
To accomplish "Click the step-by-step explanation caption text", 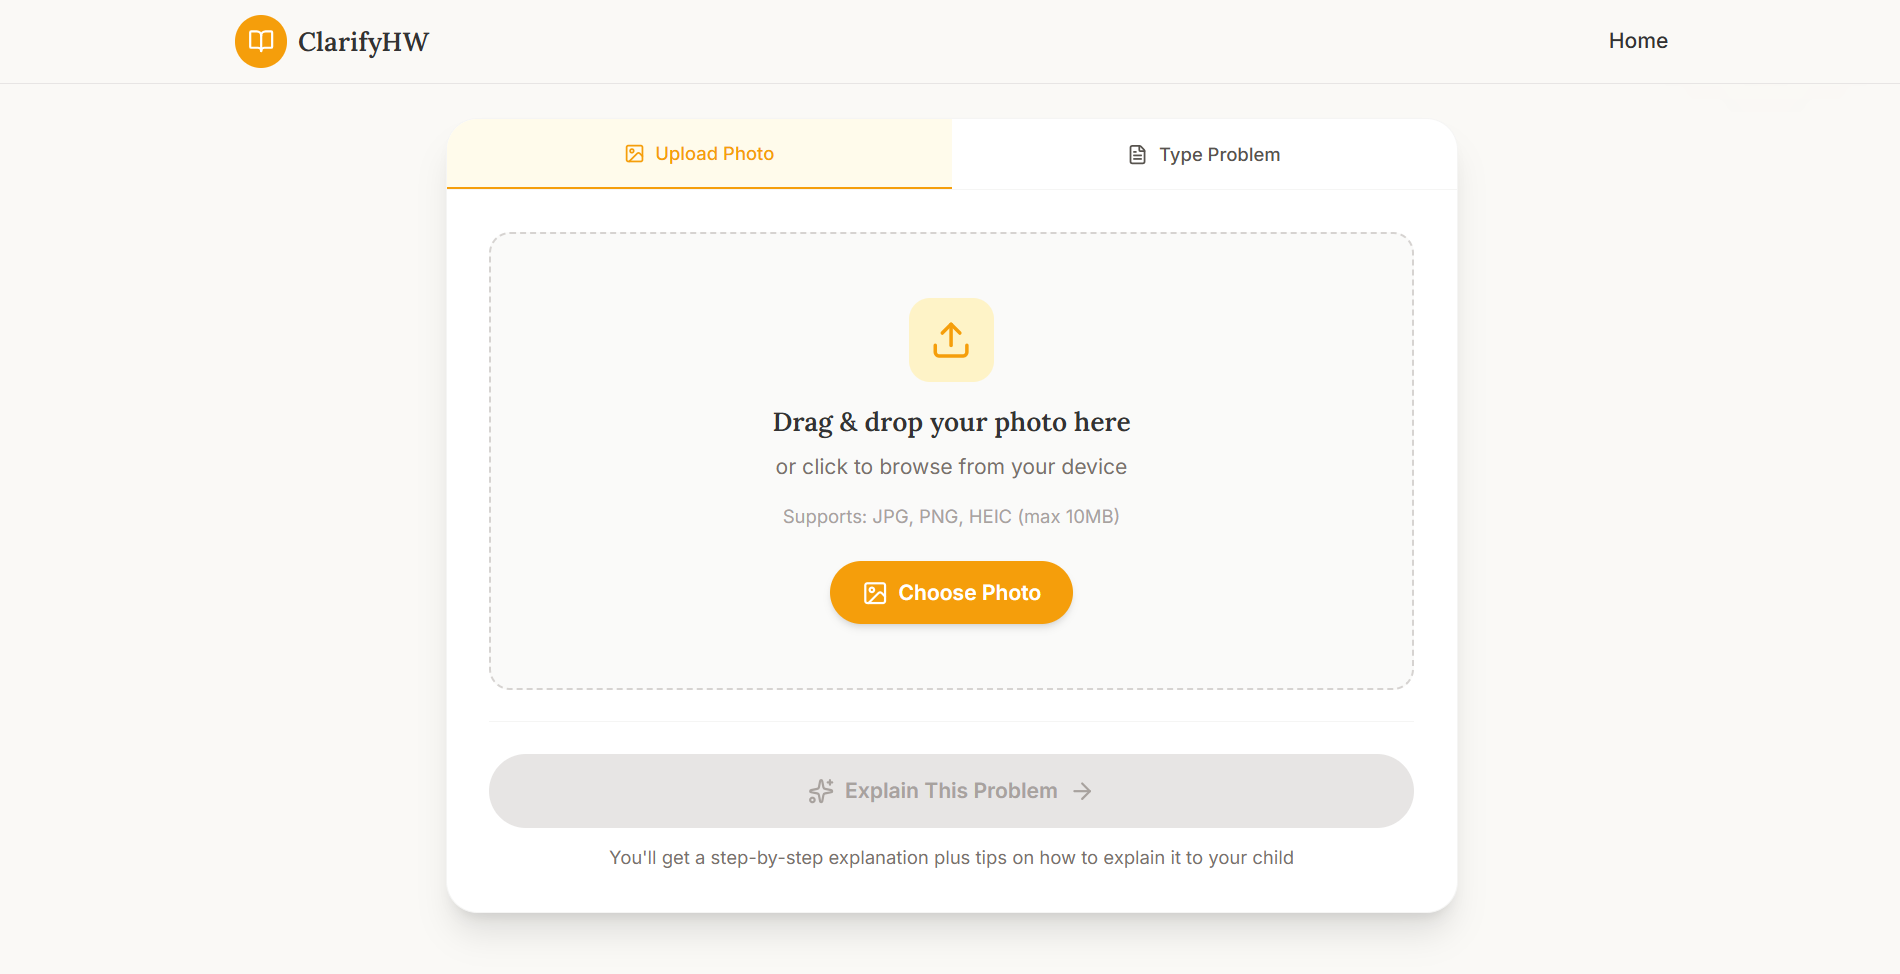I will click(x=951, y=858).
